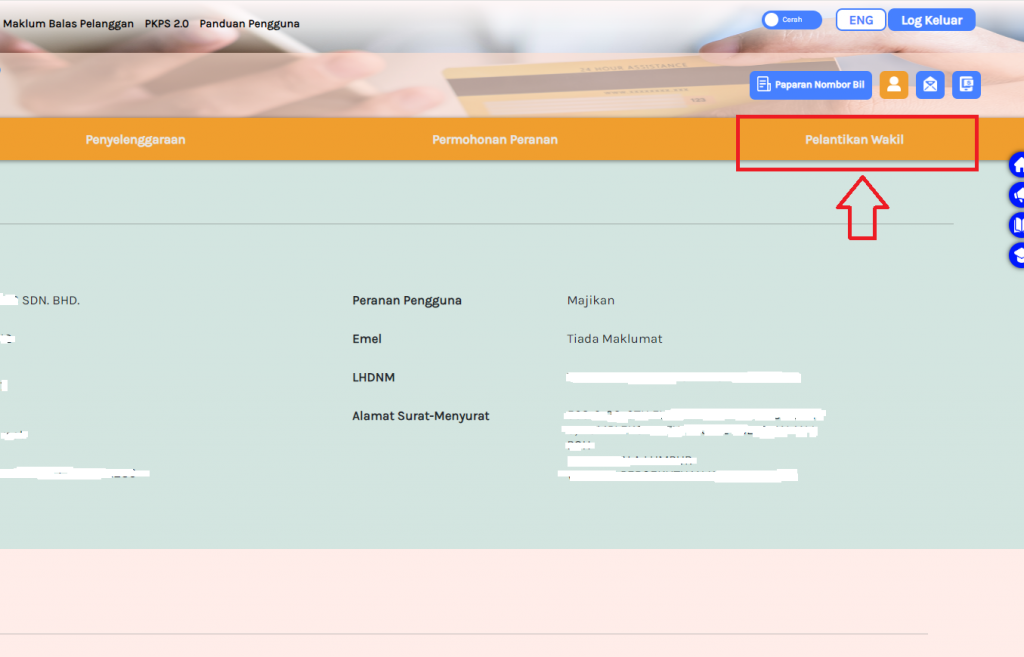This screenshot has width=1024, height=657.
Task: Click the mobile e-billing icon in the header
Action: point(966,85)
